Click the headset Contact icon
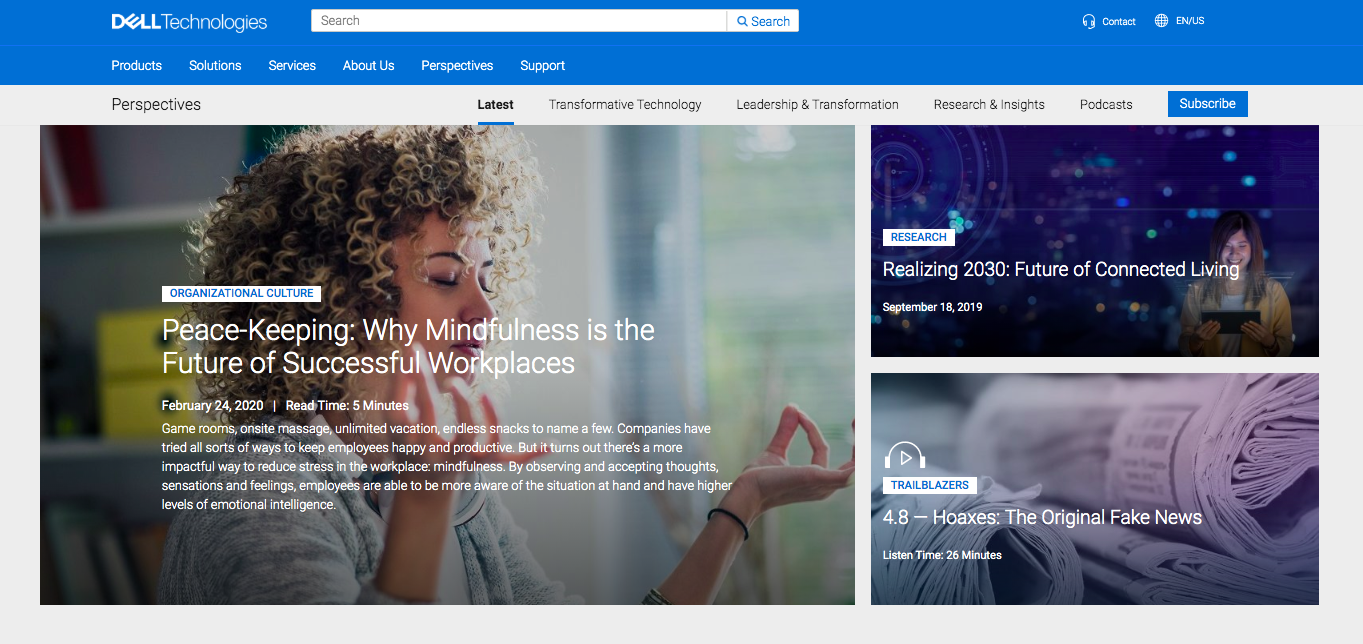The height and width of the screenshot is (644, 1363). 1089,21
